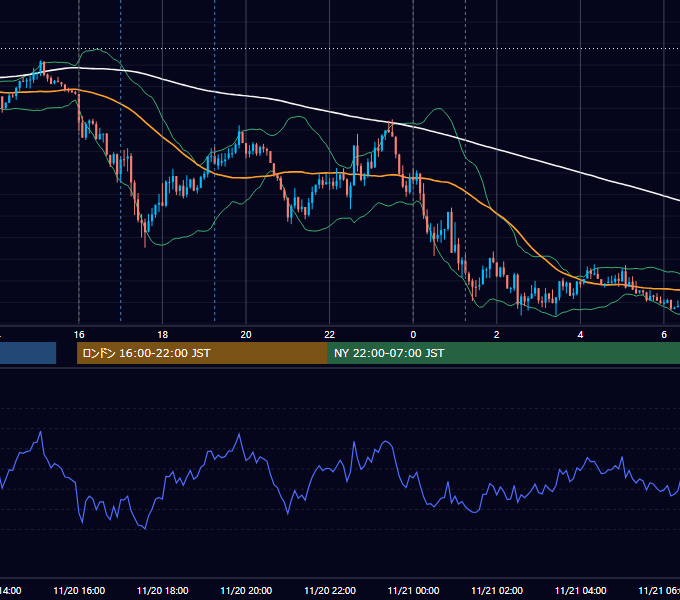Click the hour label 22 on chart axis
680x600 pixels.
330,335
